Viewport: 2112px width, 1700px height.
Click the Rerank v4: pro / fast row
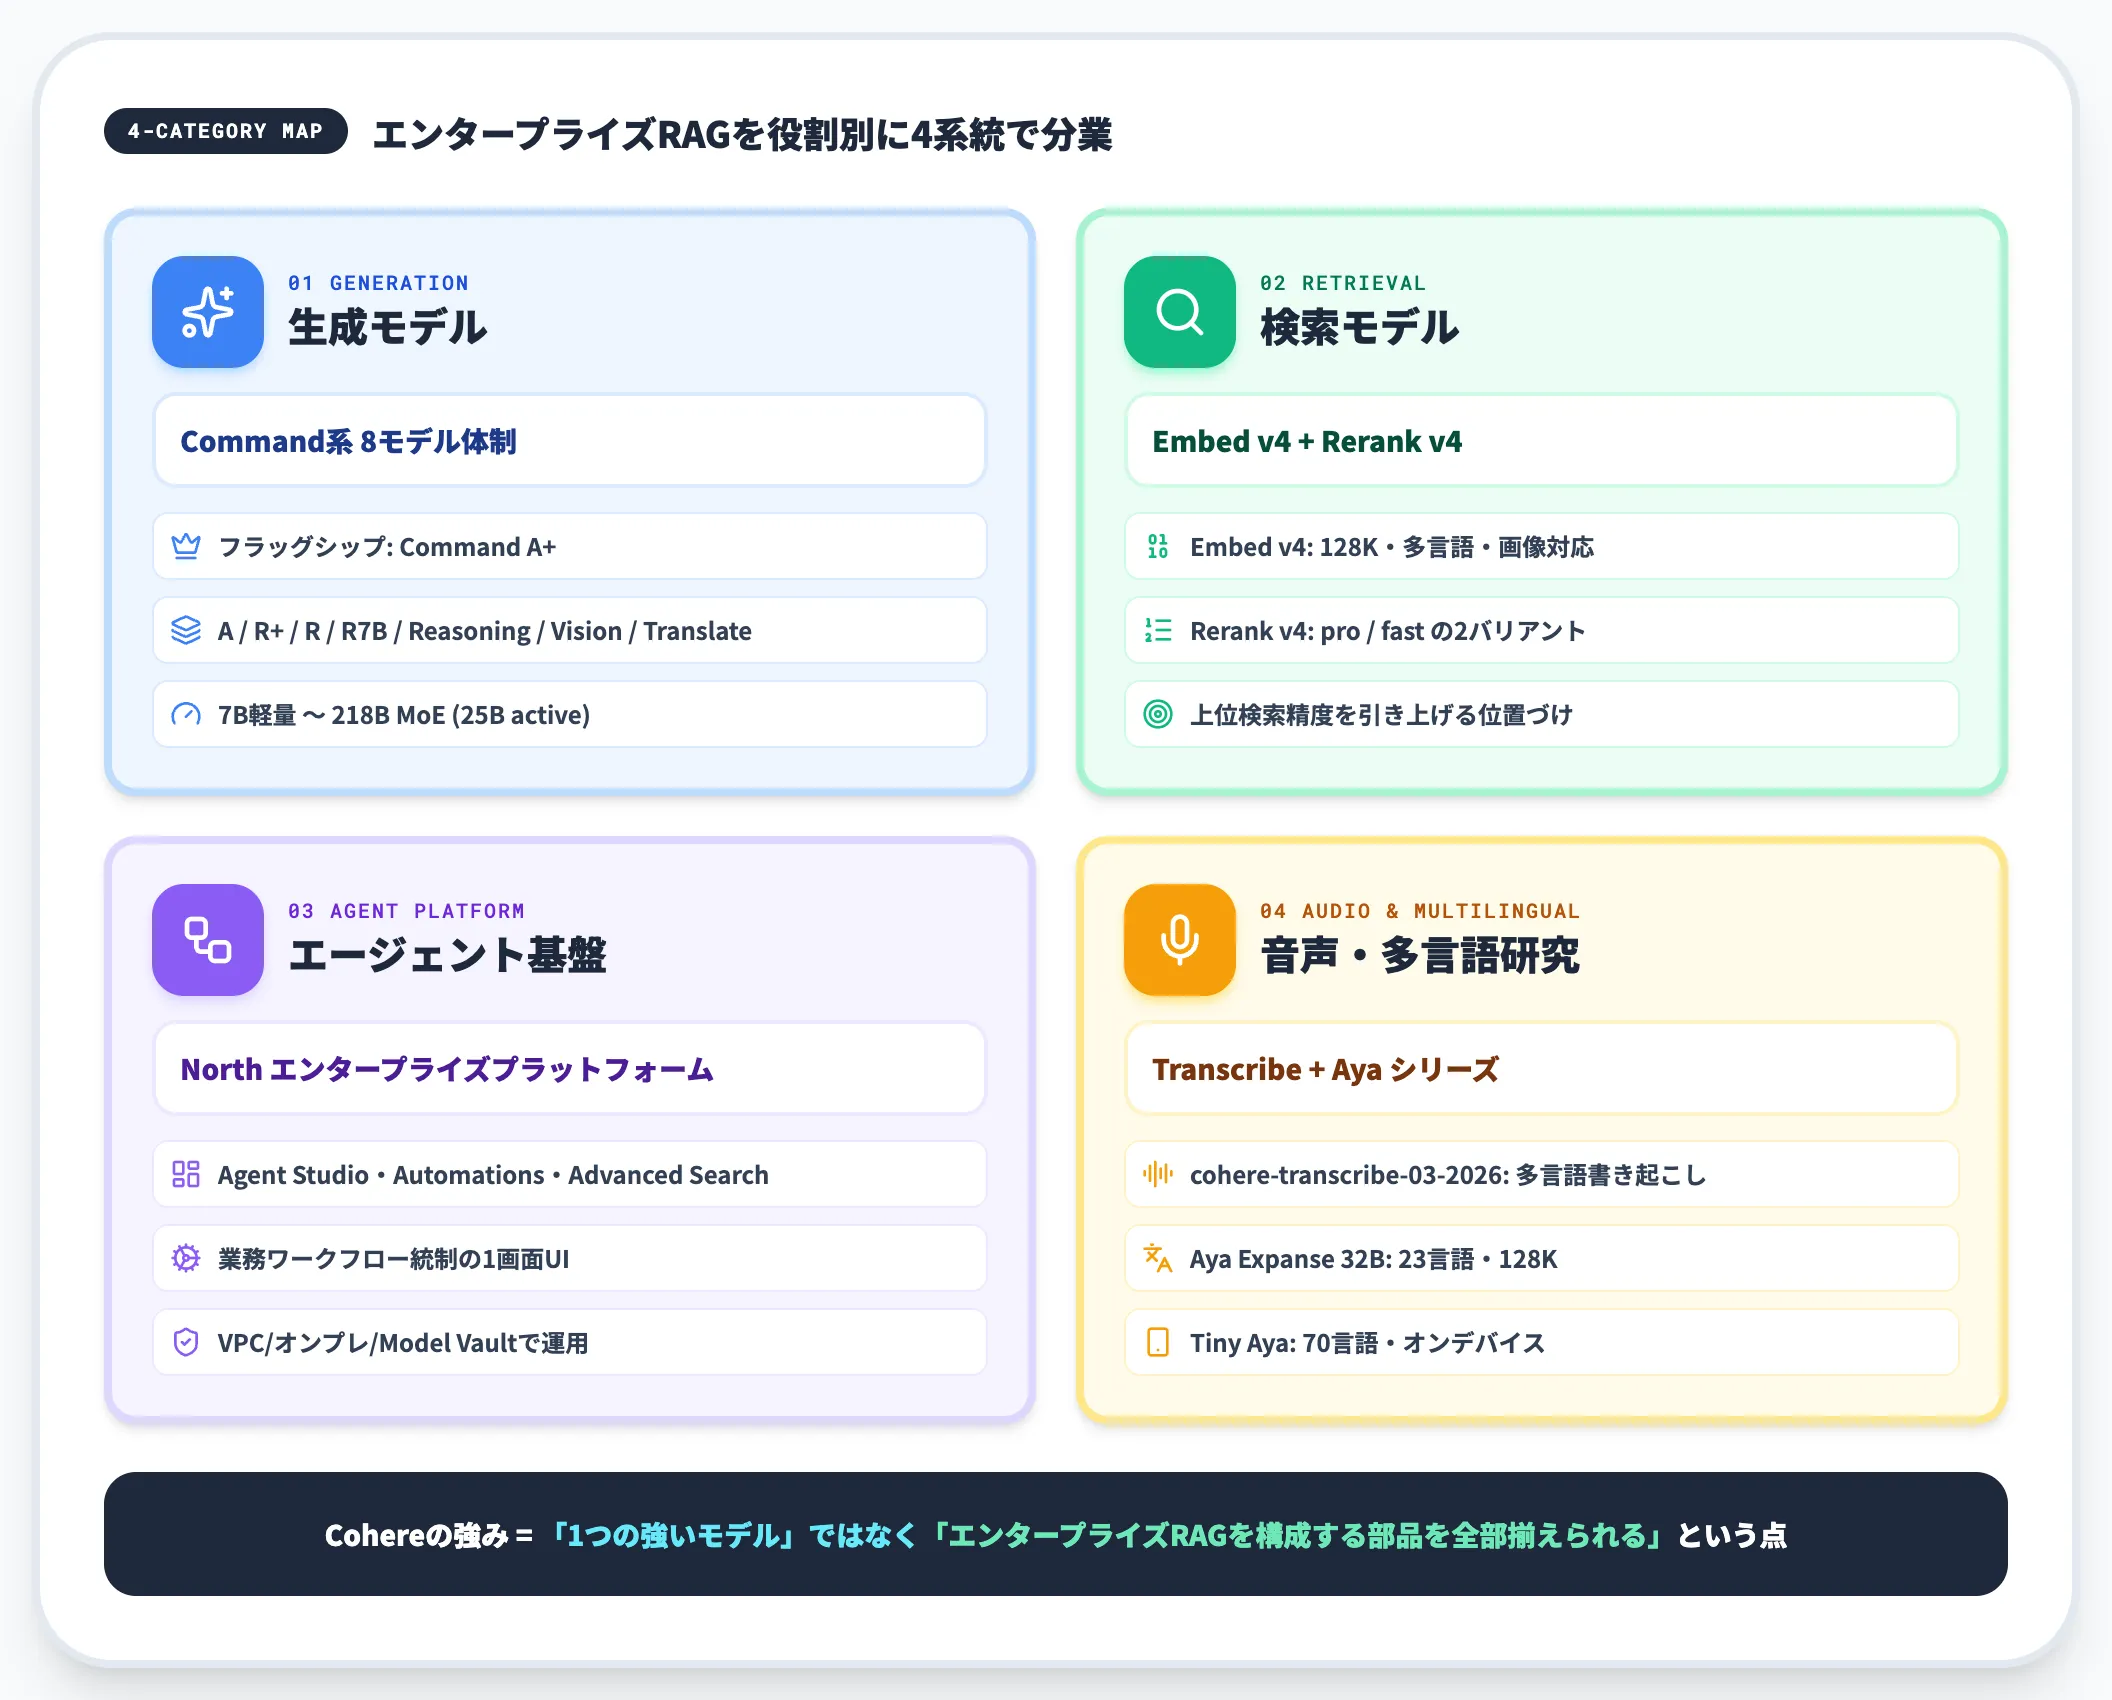click(1542, 630)
